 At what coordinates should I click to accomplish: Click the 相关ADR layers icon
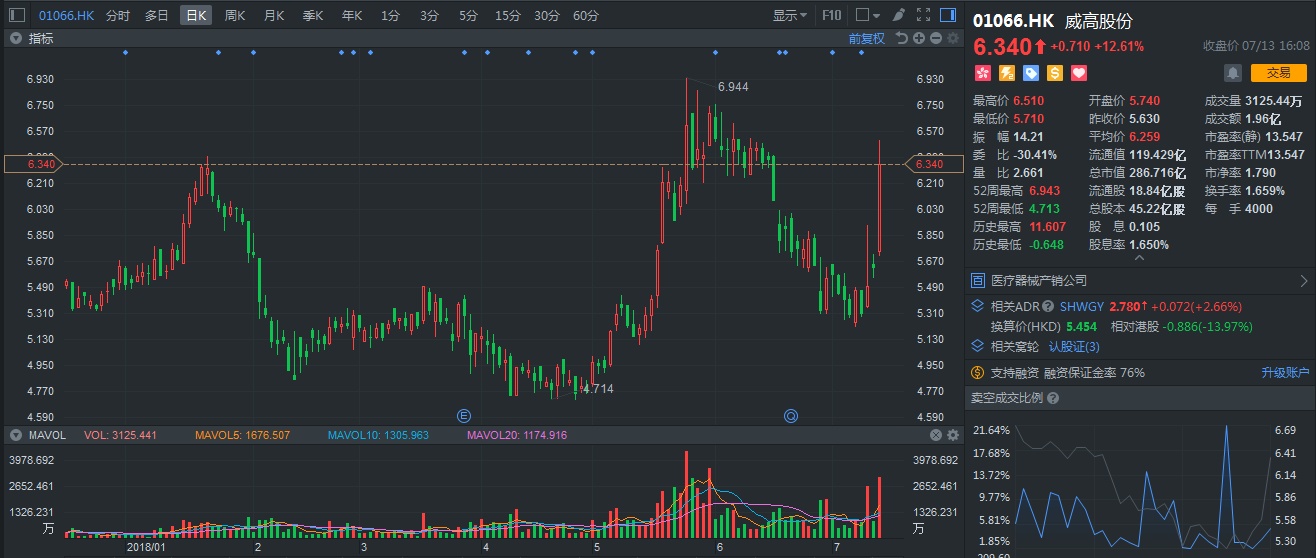coord(979,307)
